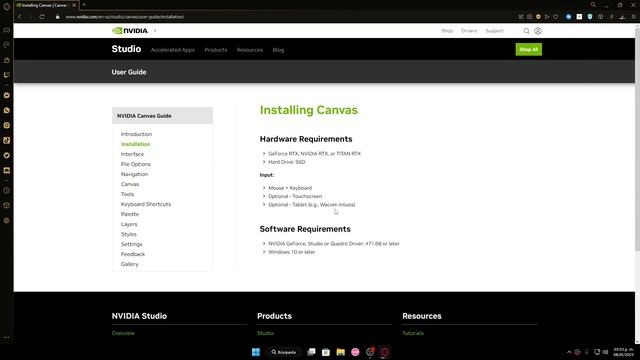Screen dimensions: 640x360
Task: Open the NVIDIA account profile icon
Action: (x=538, y=31)
